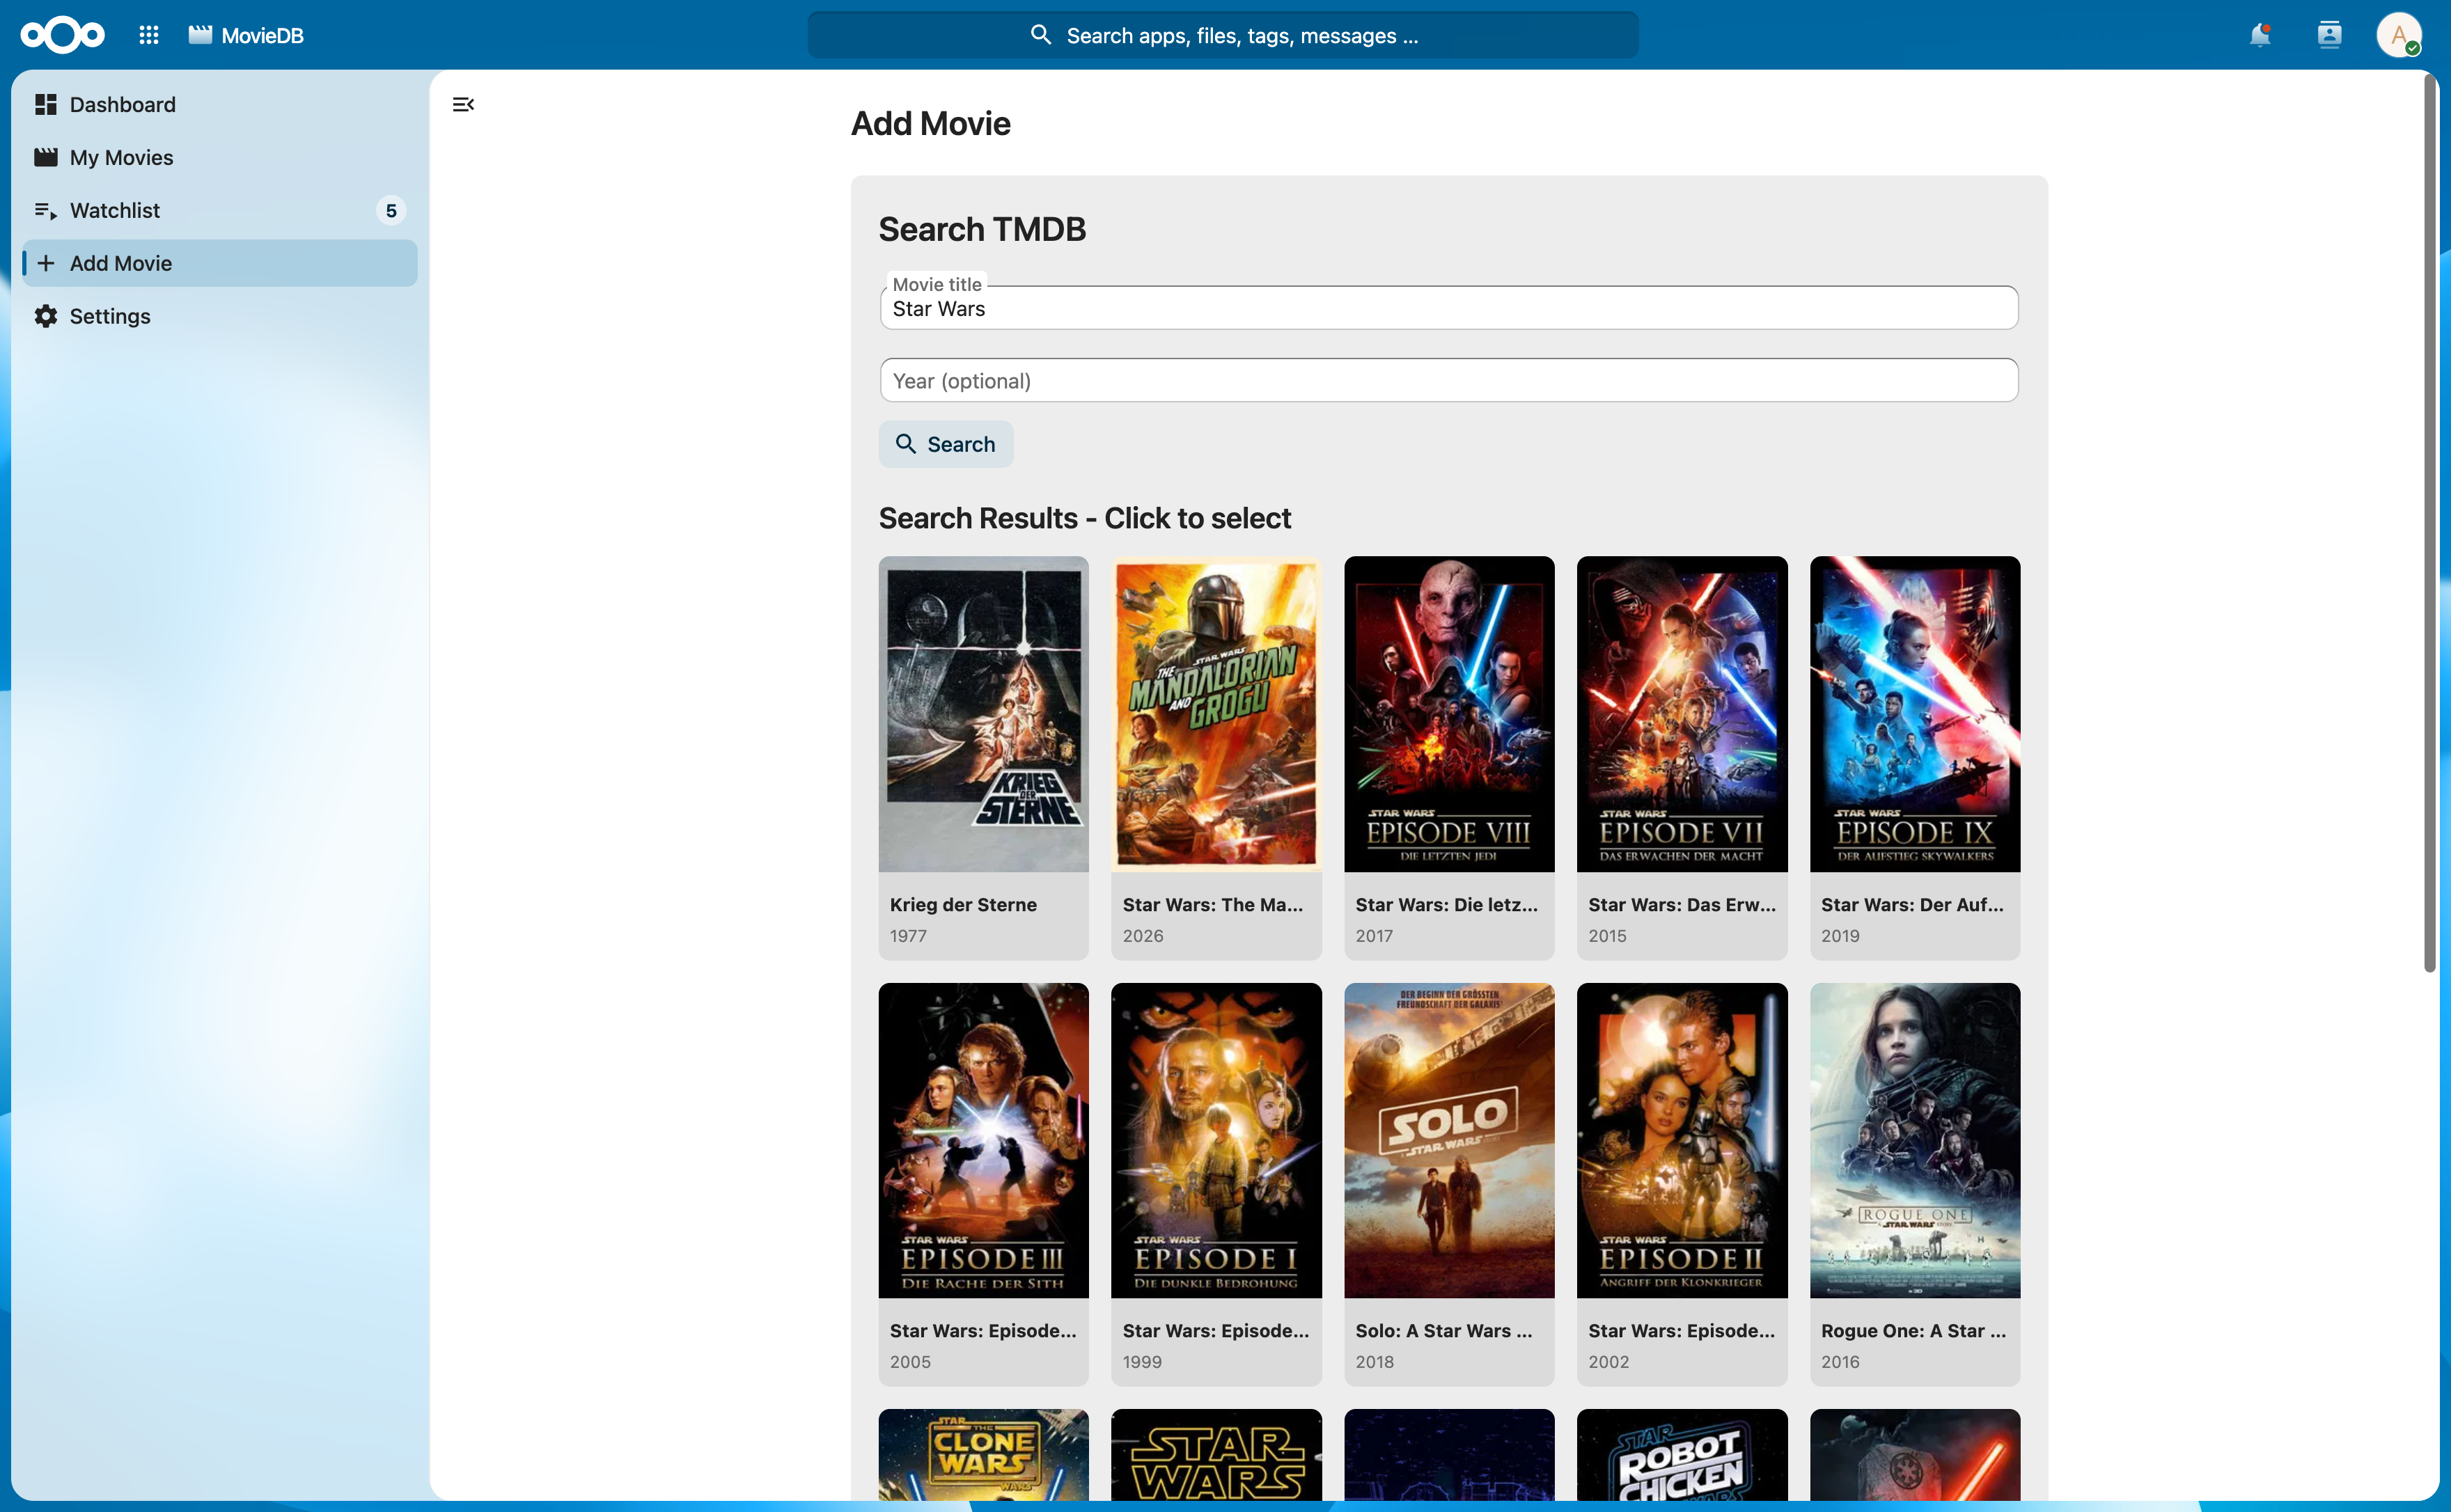Click the My Movies clapperboard icon
The height and width of the screenshot is (1512, 2451).
pyautogui.click(x=45, y=157)
